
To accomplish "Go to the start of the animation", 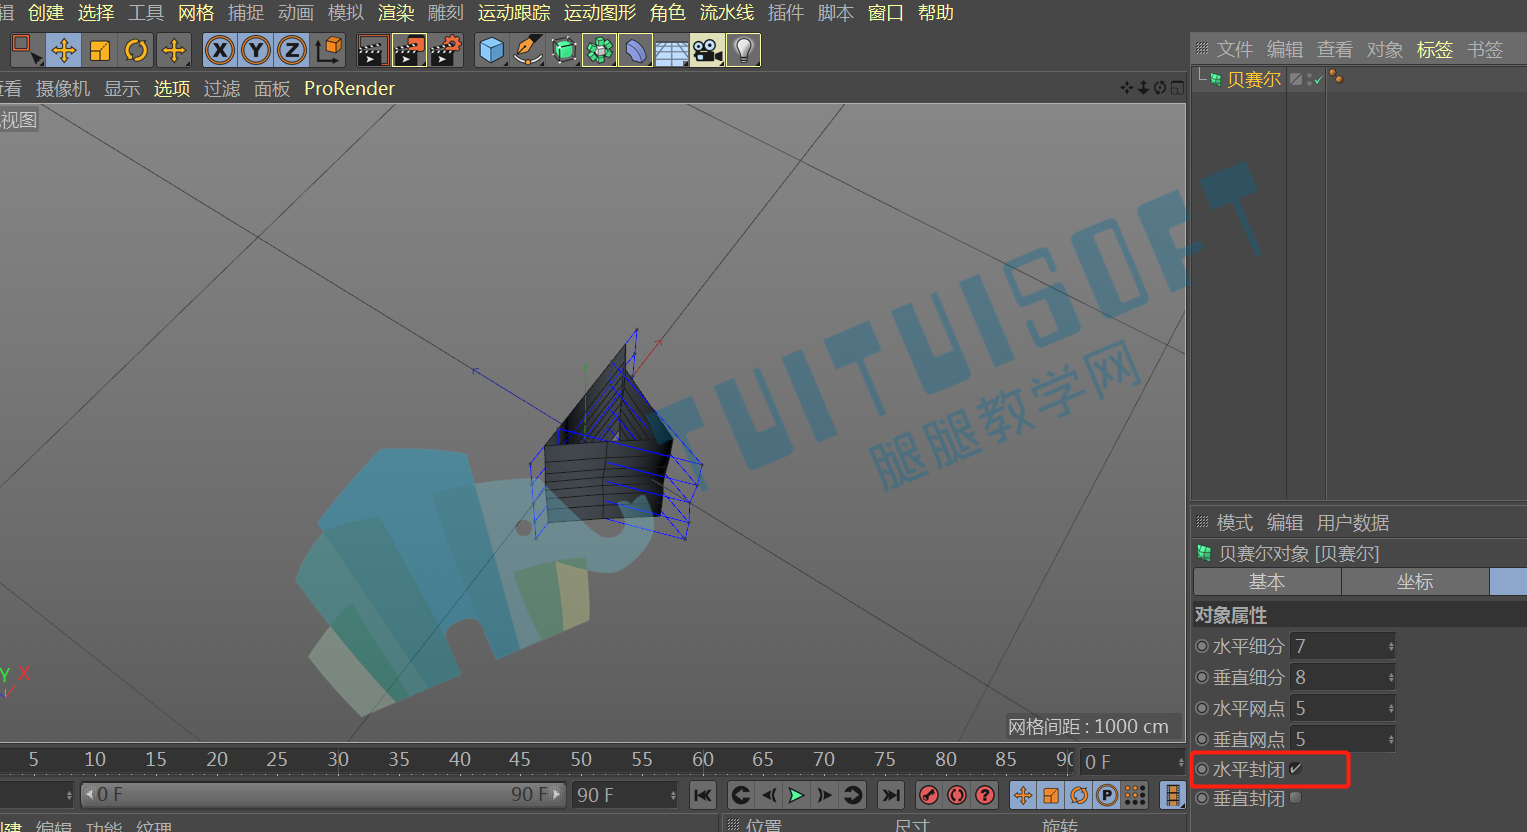I will (703, 795).
